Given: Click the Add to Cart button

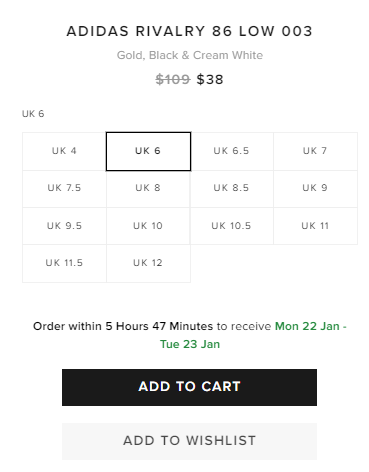Looking at the screenshot, I should [x=189, y=387].
